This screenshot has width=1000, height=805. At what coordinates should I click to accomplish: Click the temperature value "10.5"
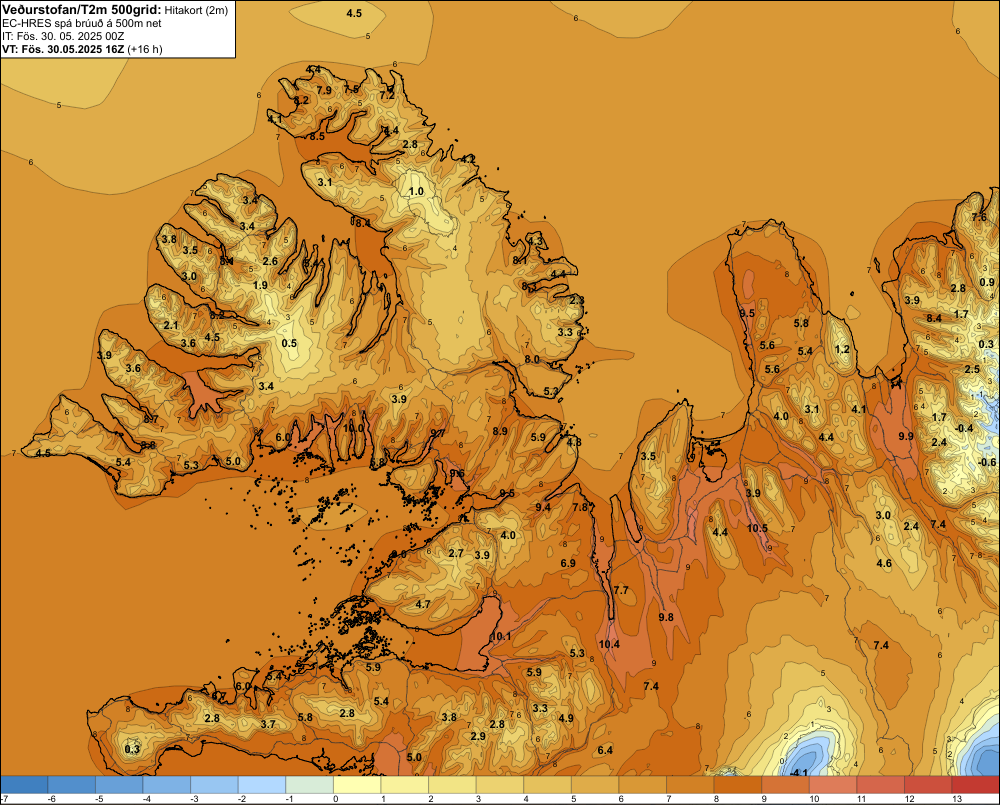(757, 528)
